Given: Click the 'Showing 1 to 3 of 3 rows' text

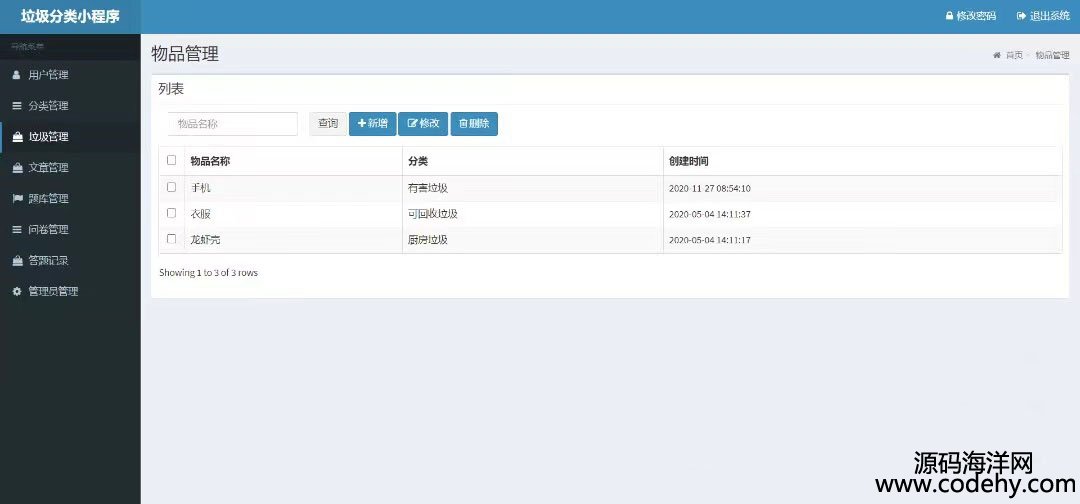Looking at the screenshot, I should [209, 273].
